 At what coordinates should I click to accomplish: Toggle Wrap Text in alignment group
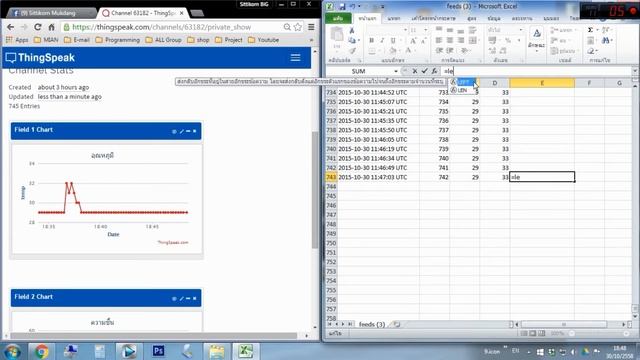pyautogui.click(x=473, y=30)
